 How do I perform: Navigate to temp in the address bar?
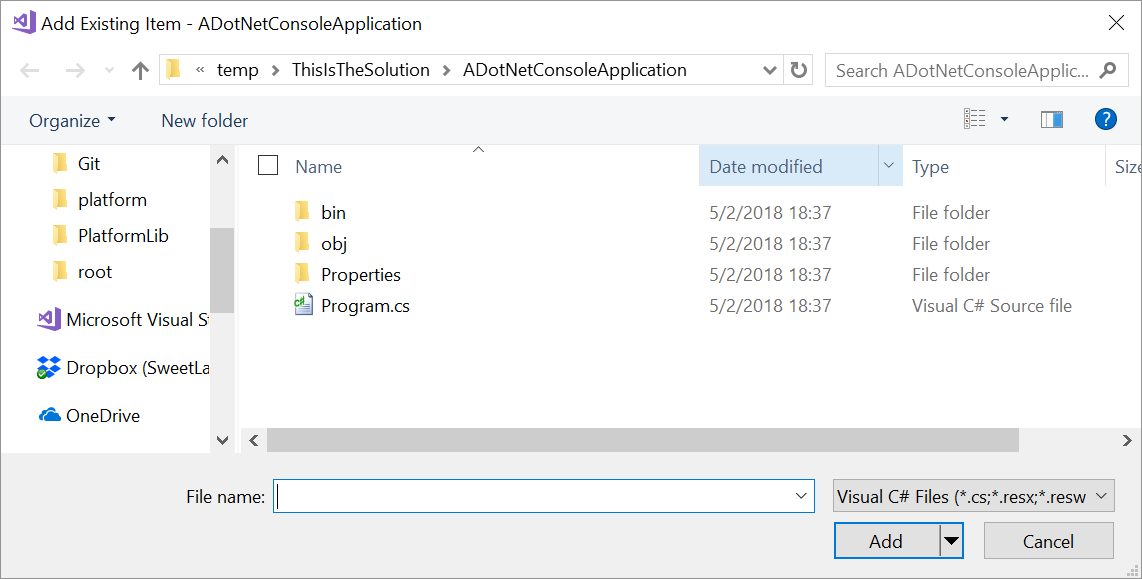pyautogui.click(x=239, y=70)
